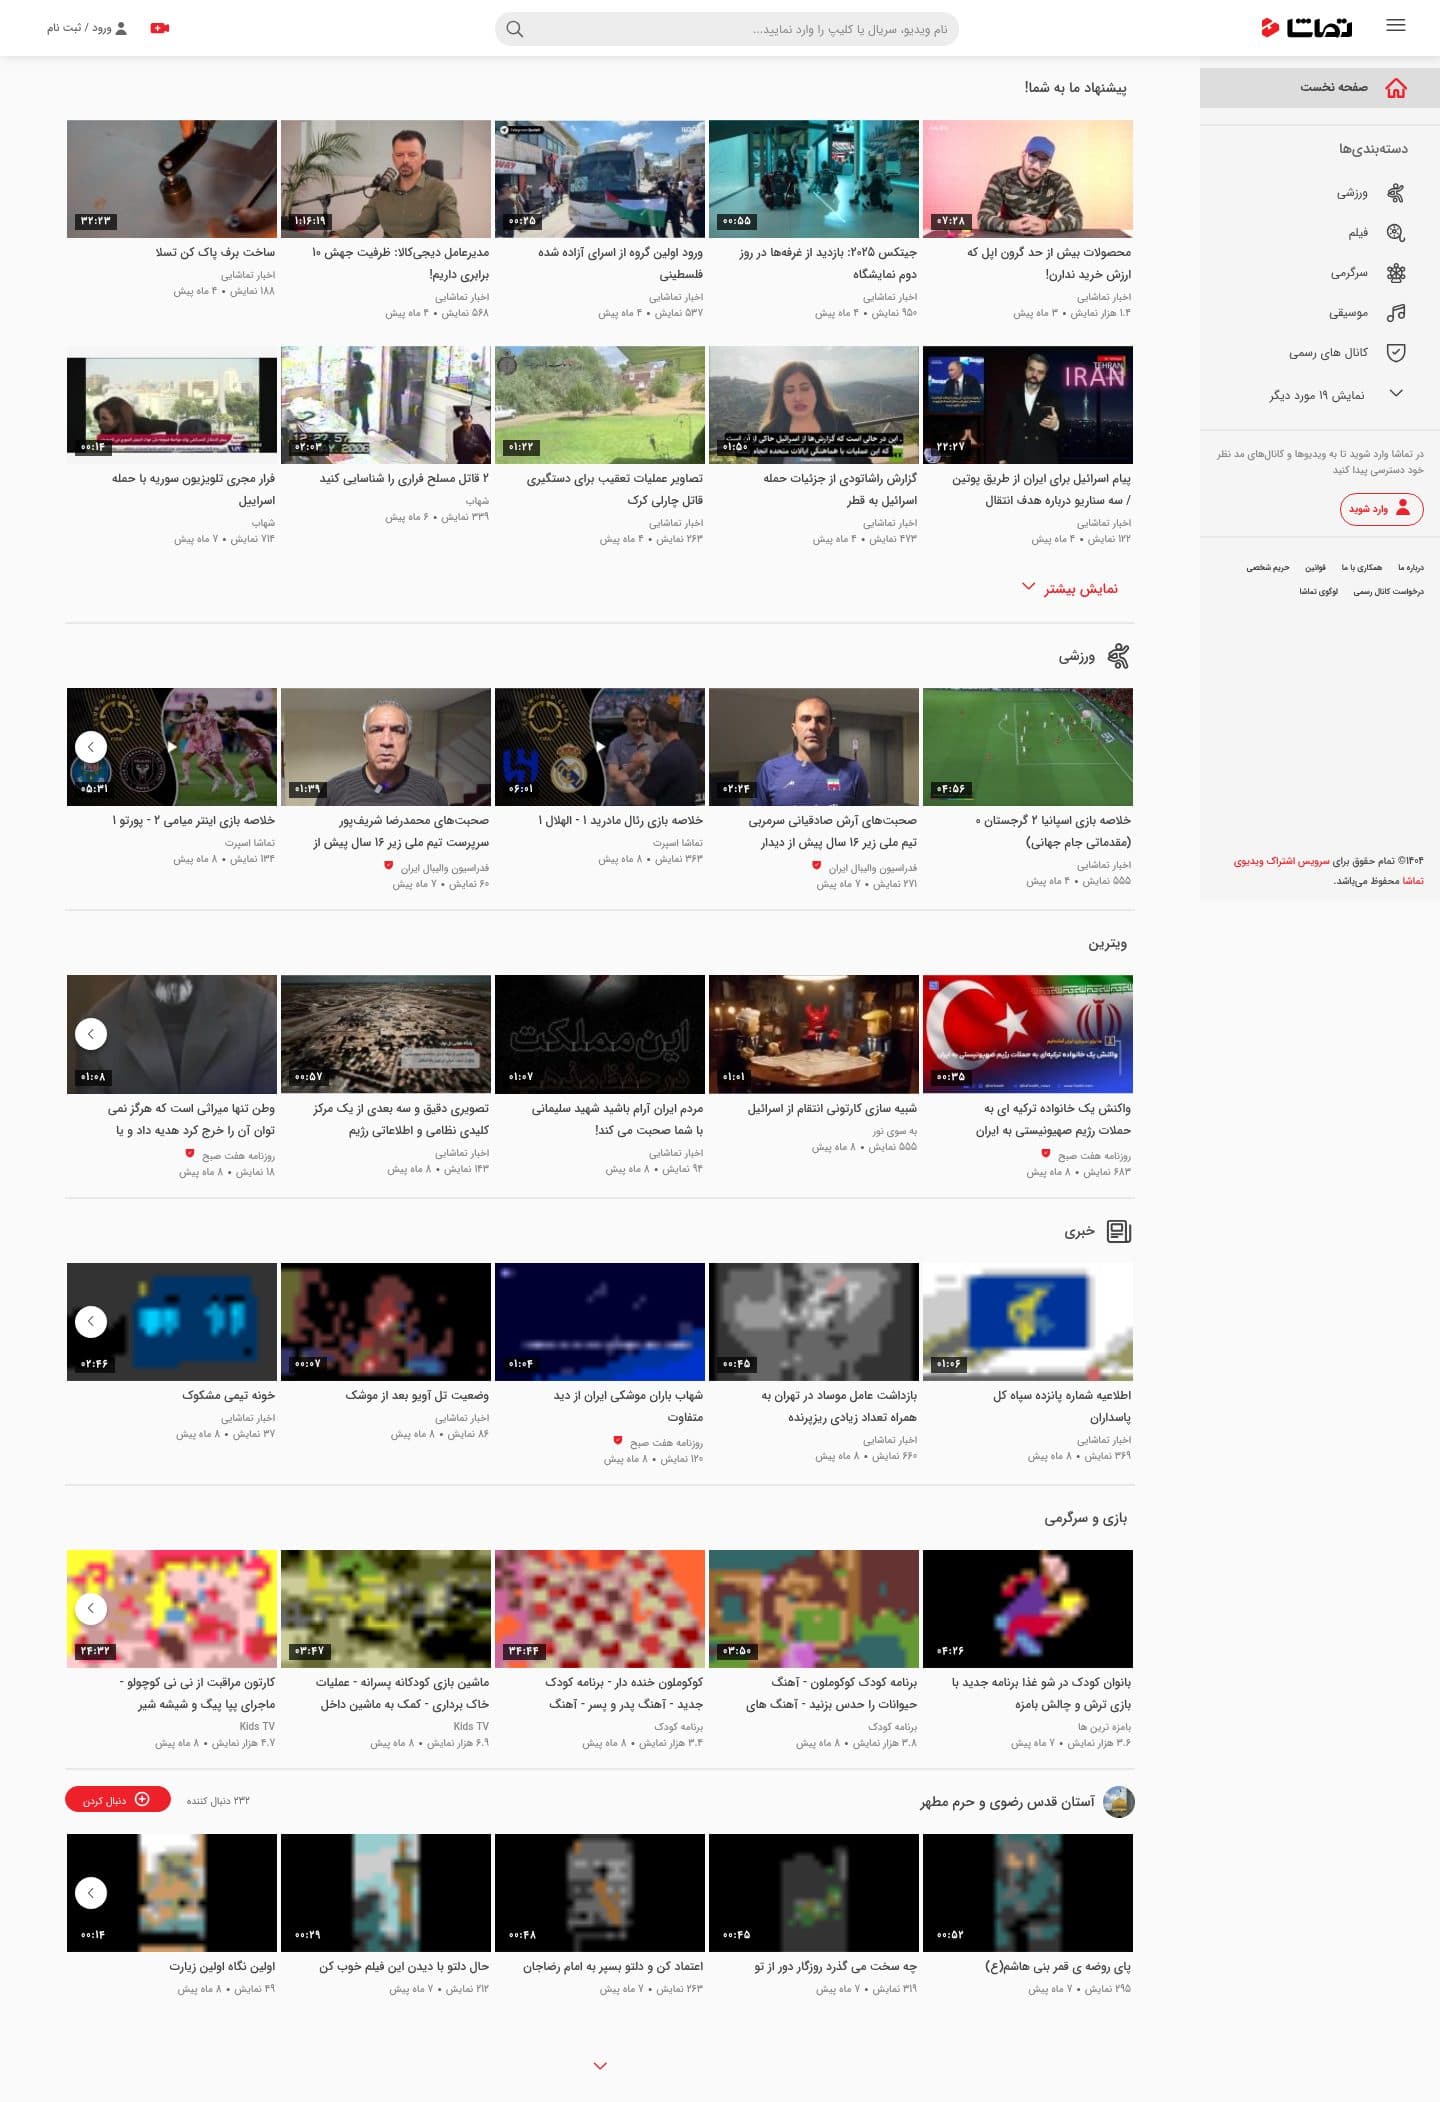Click previous arrow on بازی و سرگرمی carousel

tap(91, 1608)
